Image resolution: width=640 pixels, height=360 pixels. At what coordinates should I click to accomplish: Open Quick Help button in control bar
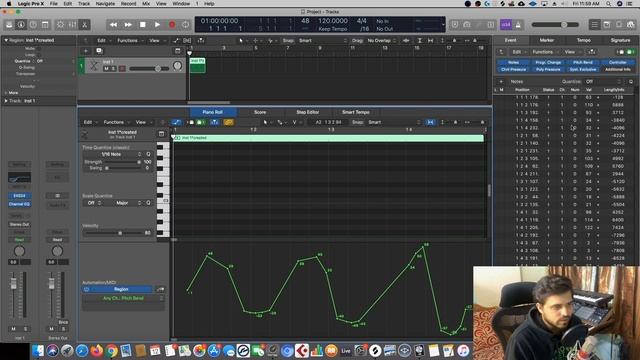[x=33, y=25]
